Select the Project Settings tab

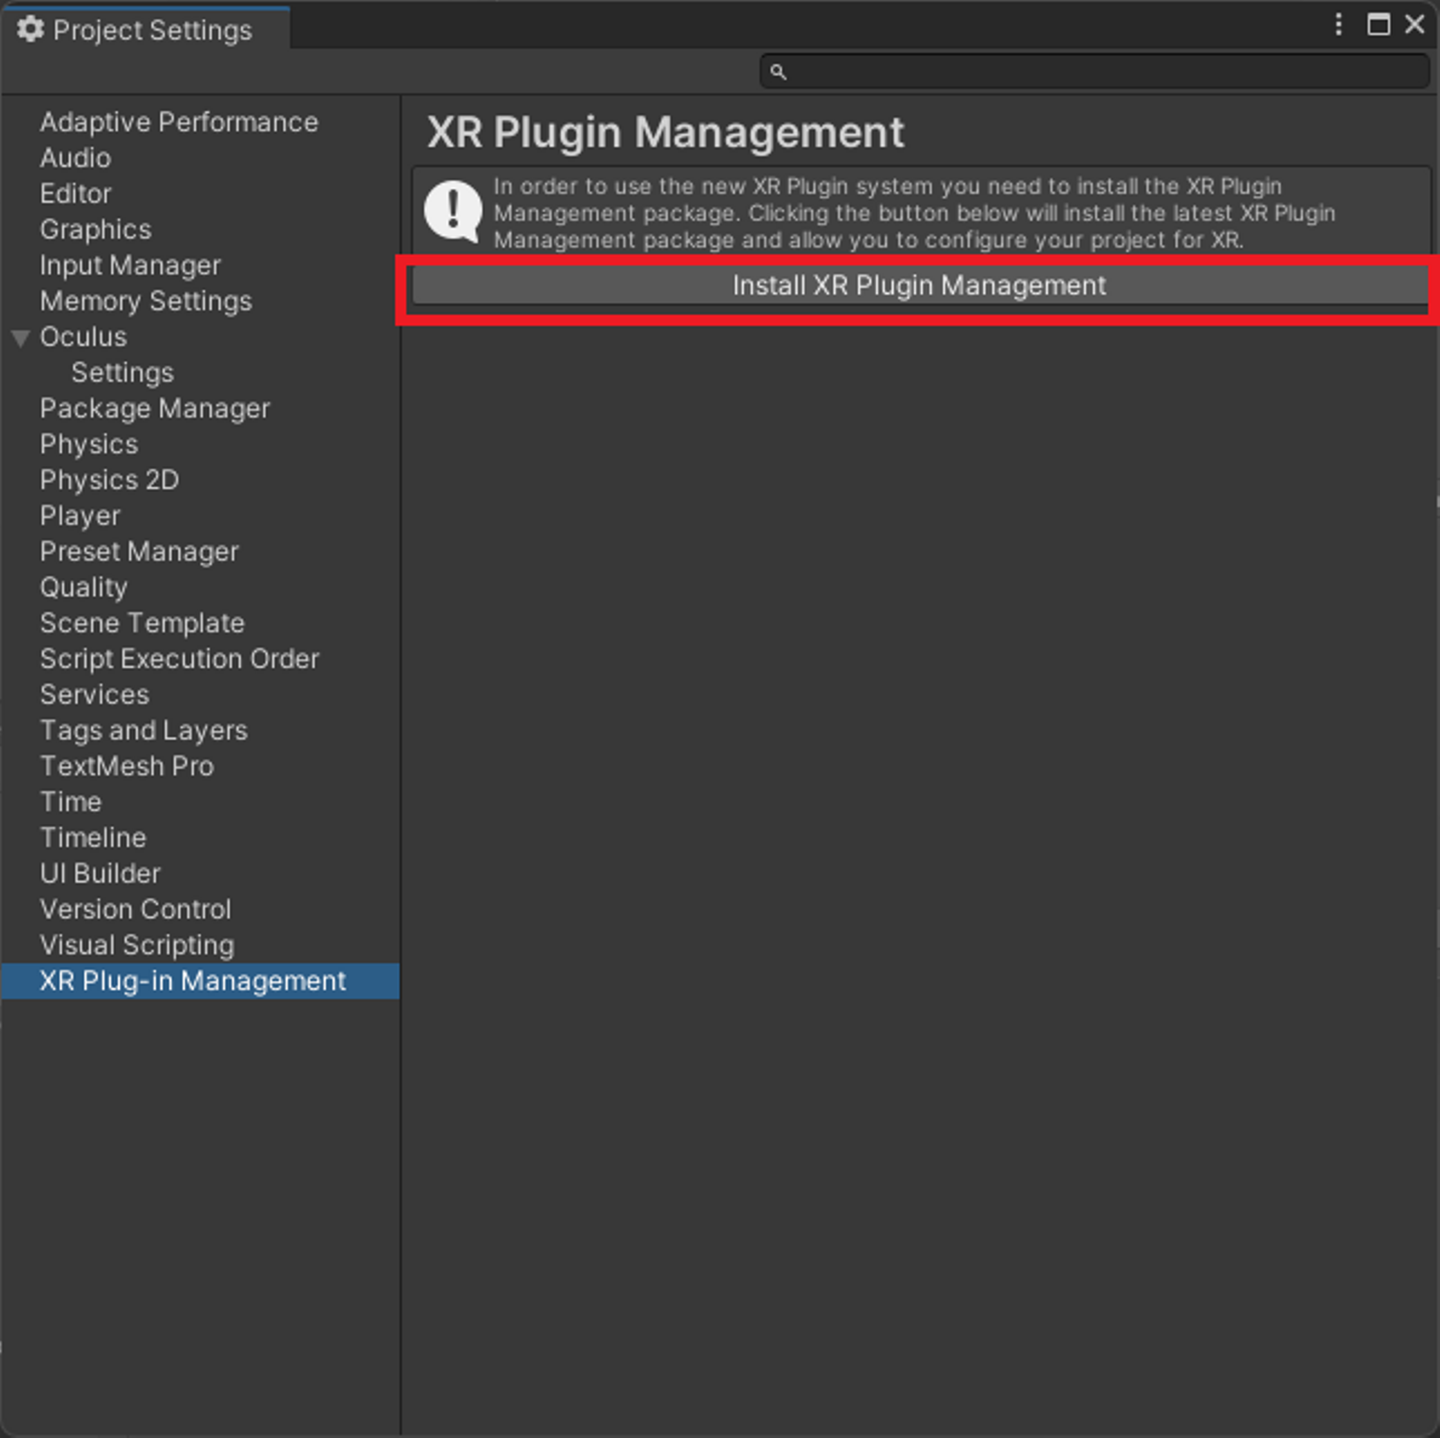click(x=150, y=30)
